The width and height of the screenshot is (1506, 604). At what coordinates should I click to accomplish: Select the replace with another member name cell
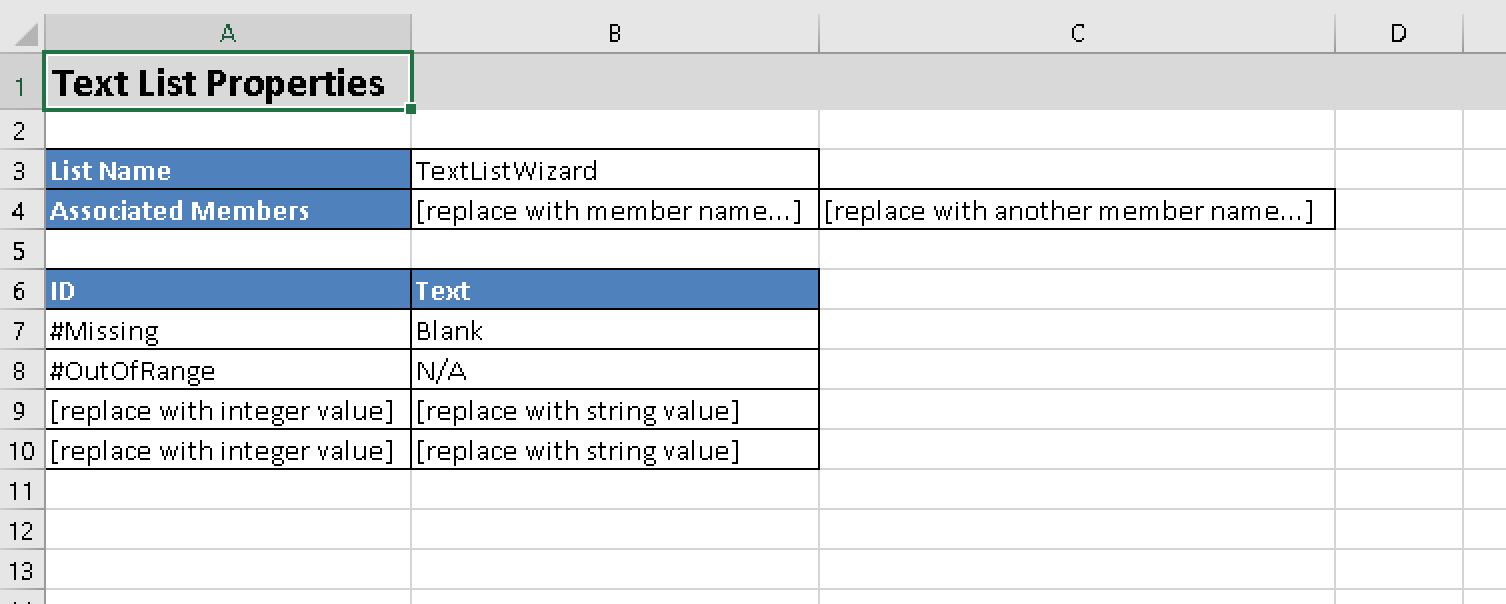[1077, 211]
